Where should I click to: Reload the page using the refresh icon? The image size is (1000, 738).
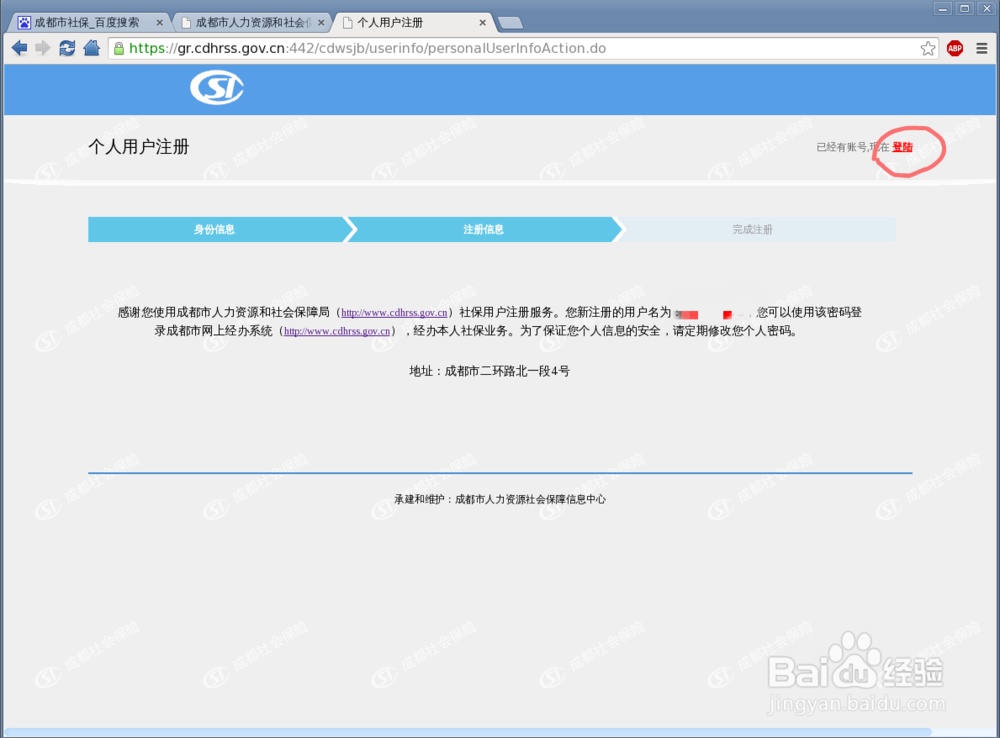(67, 47)
